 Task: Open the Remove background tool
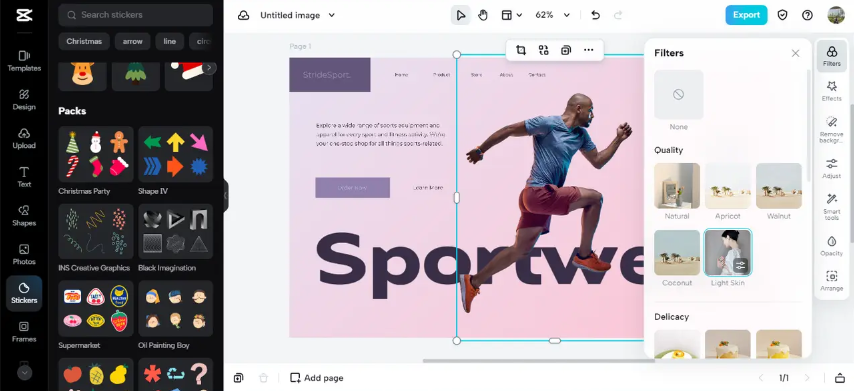pyautogui.click(x=832, y=130)
